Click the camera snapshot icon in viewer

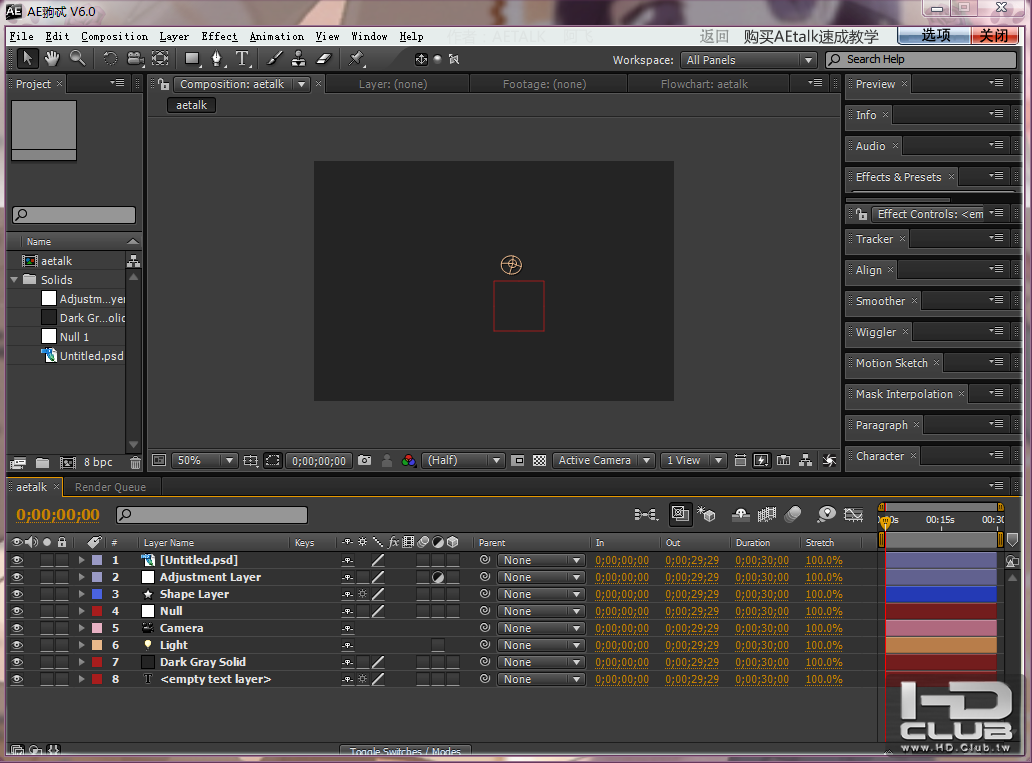(x=365, y=461)
